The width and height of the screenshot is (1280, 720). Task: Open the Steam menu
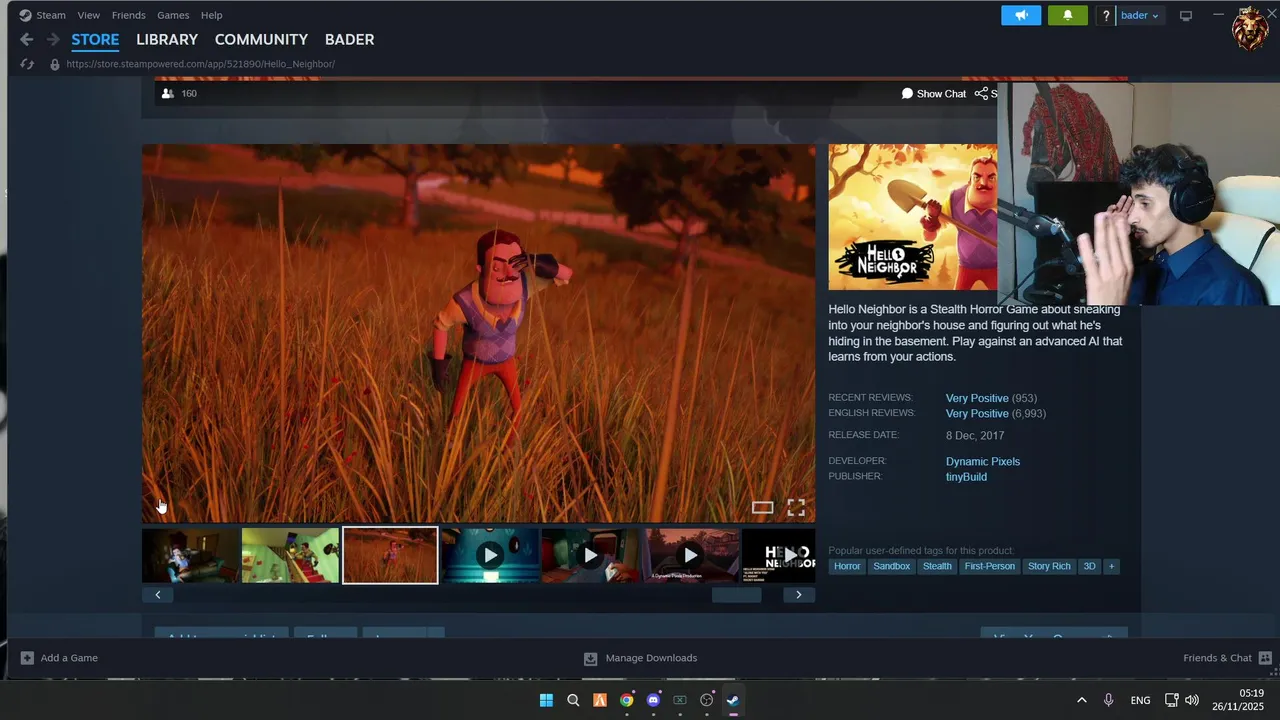[x=51, y=15]
